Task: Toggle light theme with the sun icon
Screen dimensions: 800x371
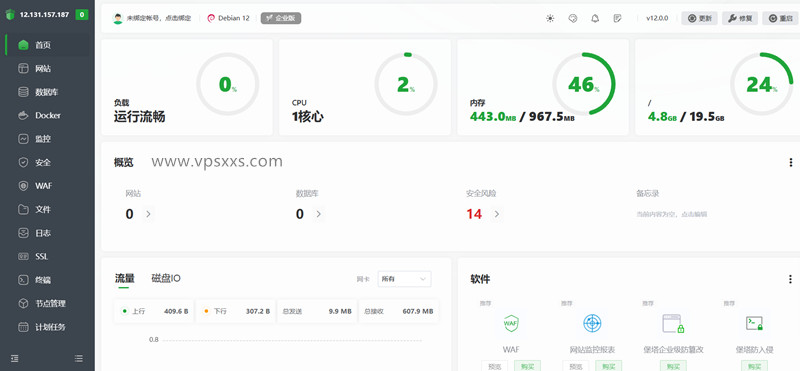Action: coord(550,18)
